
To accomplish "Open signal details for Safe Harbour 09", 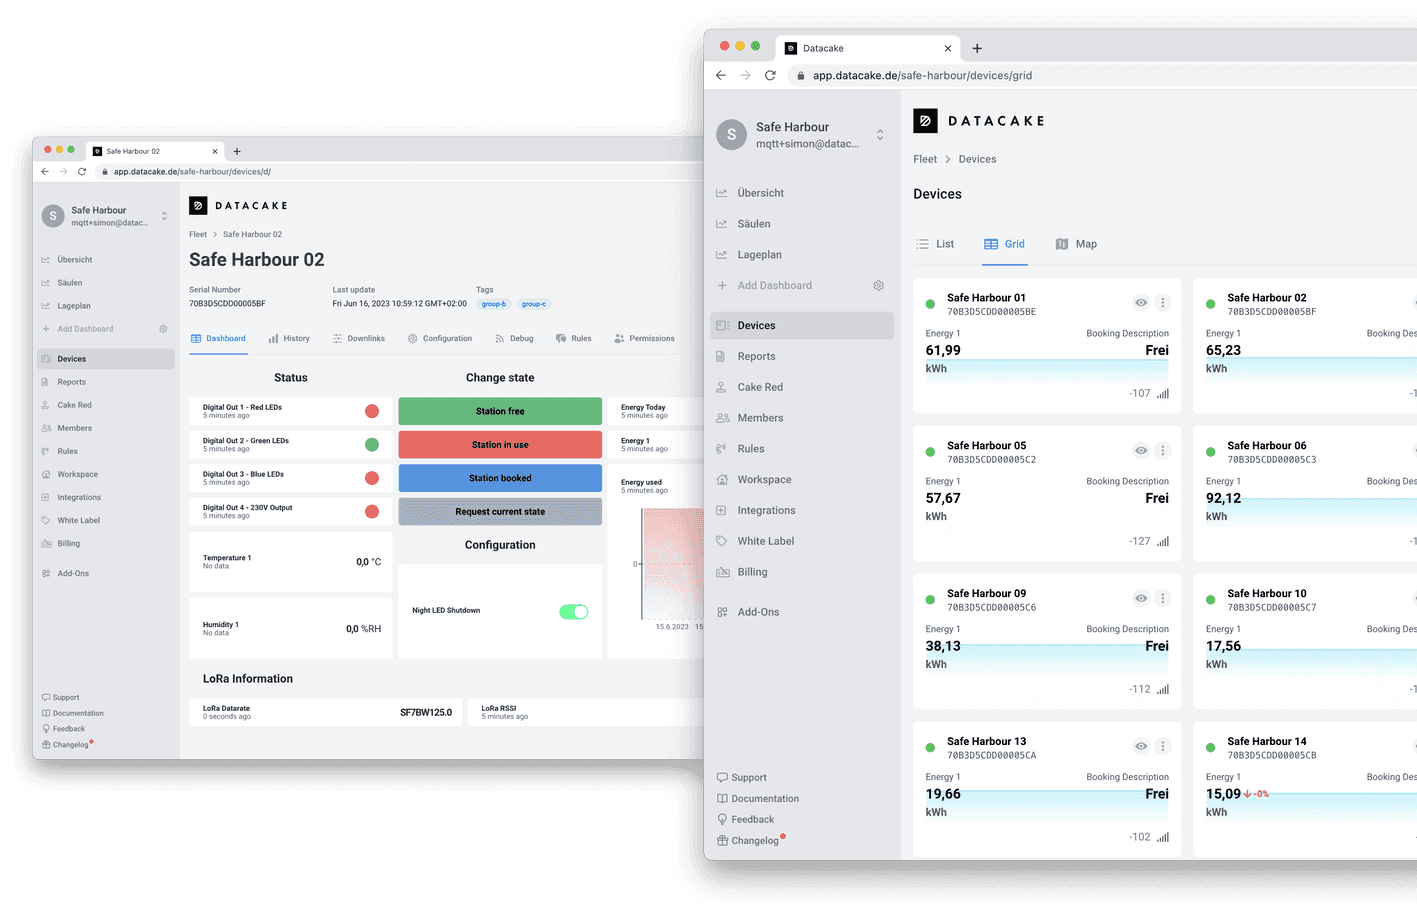I will coord(1162,690).
